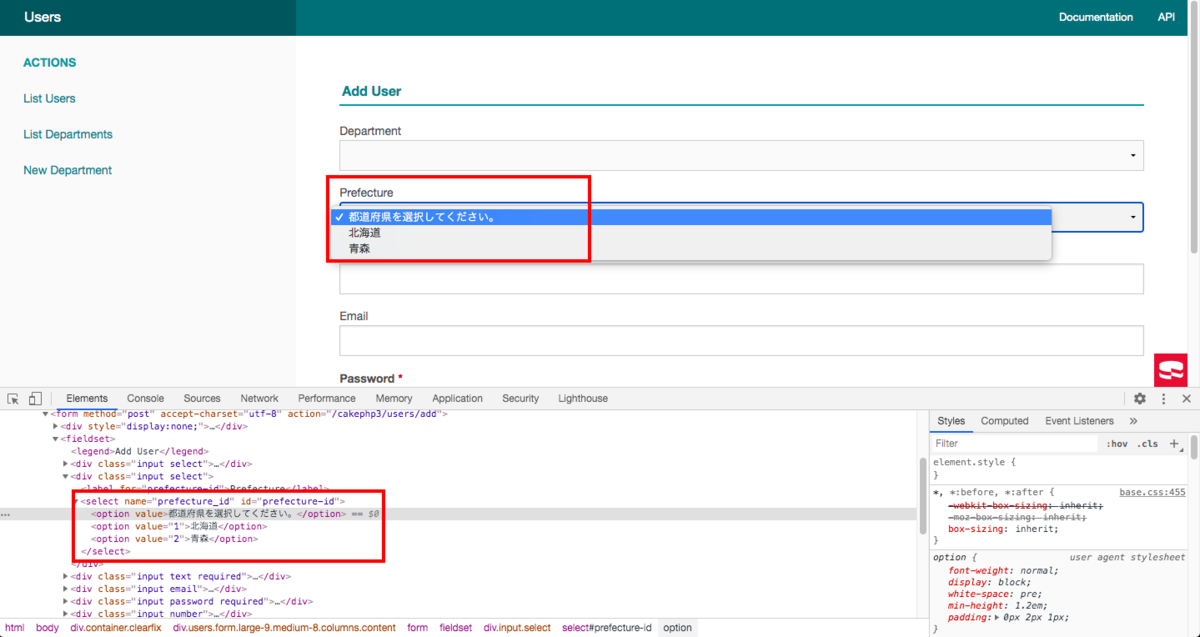
Task: Toggle the device toolbar icon
Action: click(x=35, y=398)
